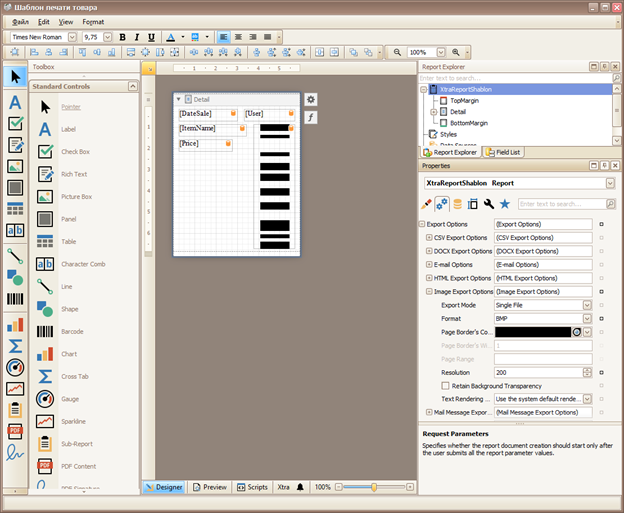Click the Report Explorer search field

pyautogui.click(x=515, y=78)
